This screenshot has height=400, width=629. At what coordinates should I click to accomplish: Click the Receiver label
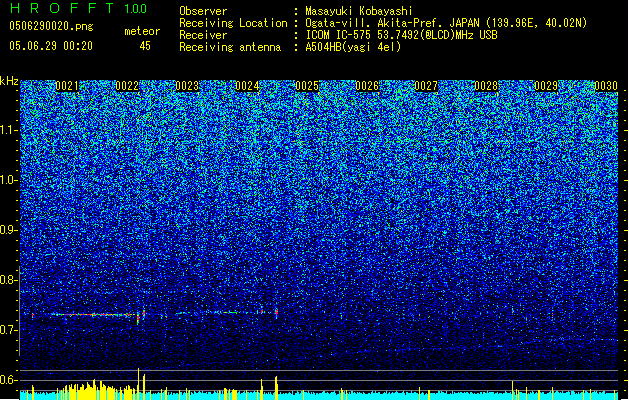tap(203, 35)
